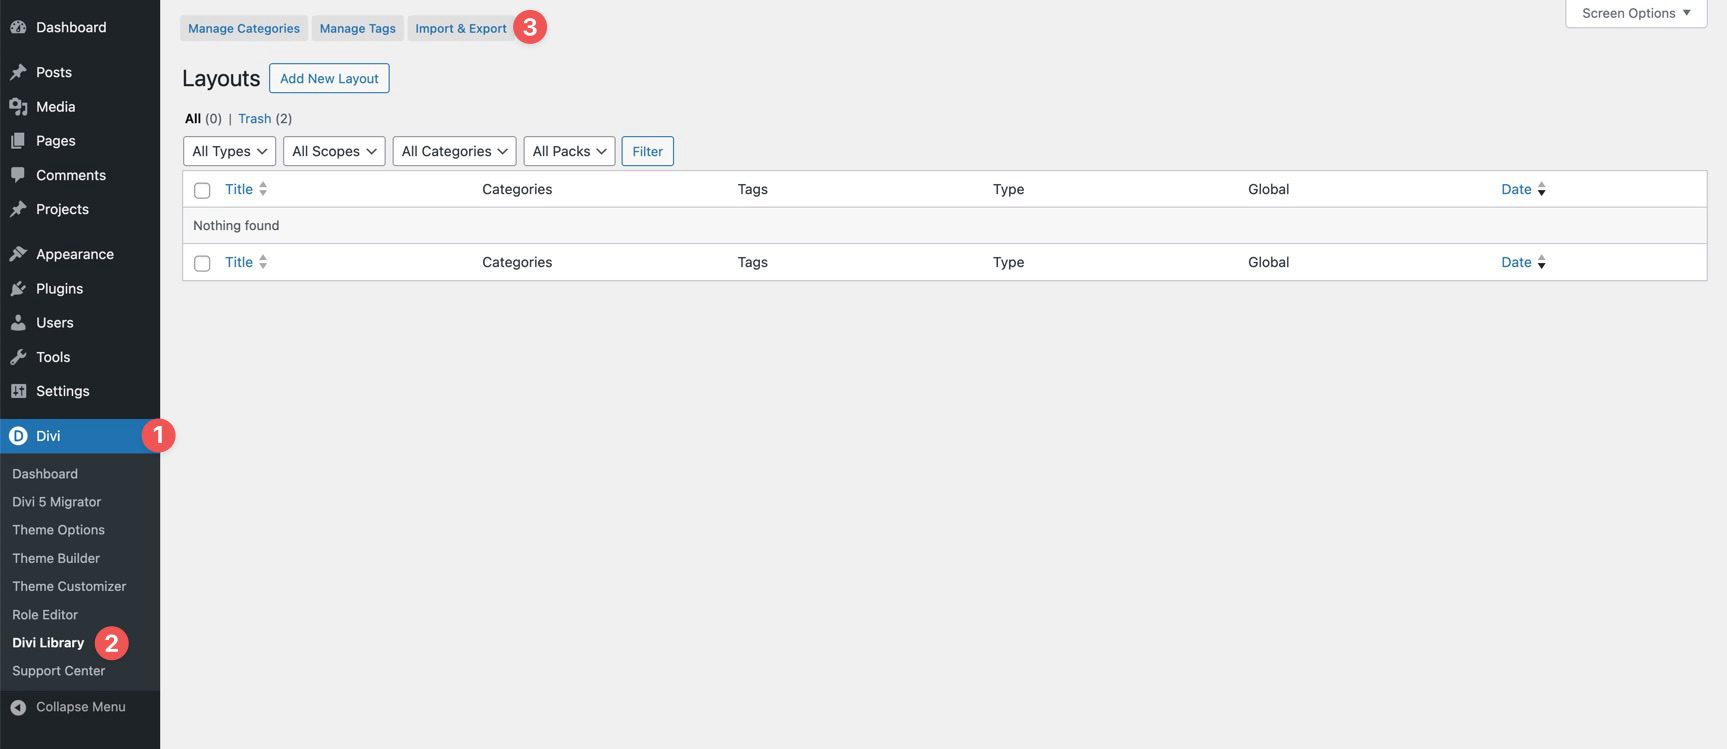Click the Dashboard gauge icon in sidebar
Image resolution: width=1727 pixels, height=749 pixels.
(18, 27)
